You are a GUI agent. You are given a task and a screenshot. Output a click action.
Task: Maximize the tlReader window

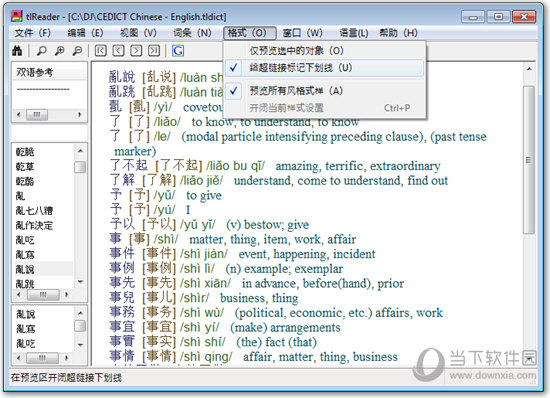point(498,16)
